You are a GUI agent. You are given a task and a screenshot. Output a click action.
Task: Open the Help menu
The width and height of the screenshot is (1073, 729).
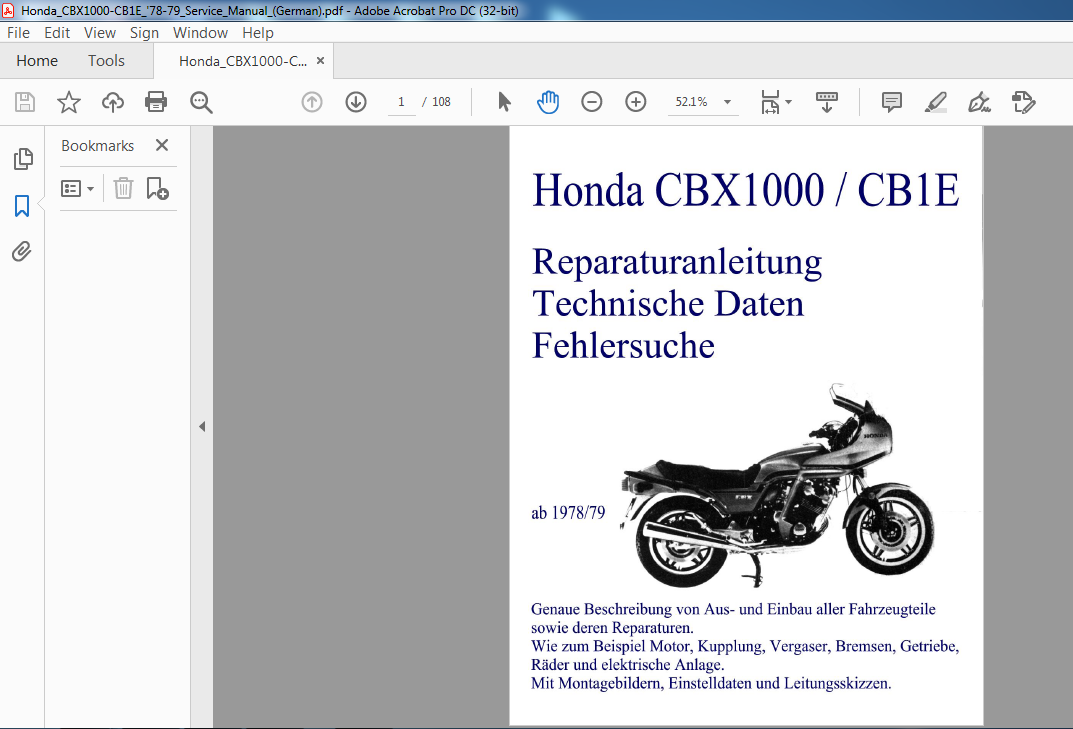(258, 33)
